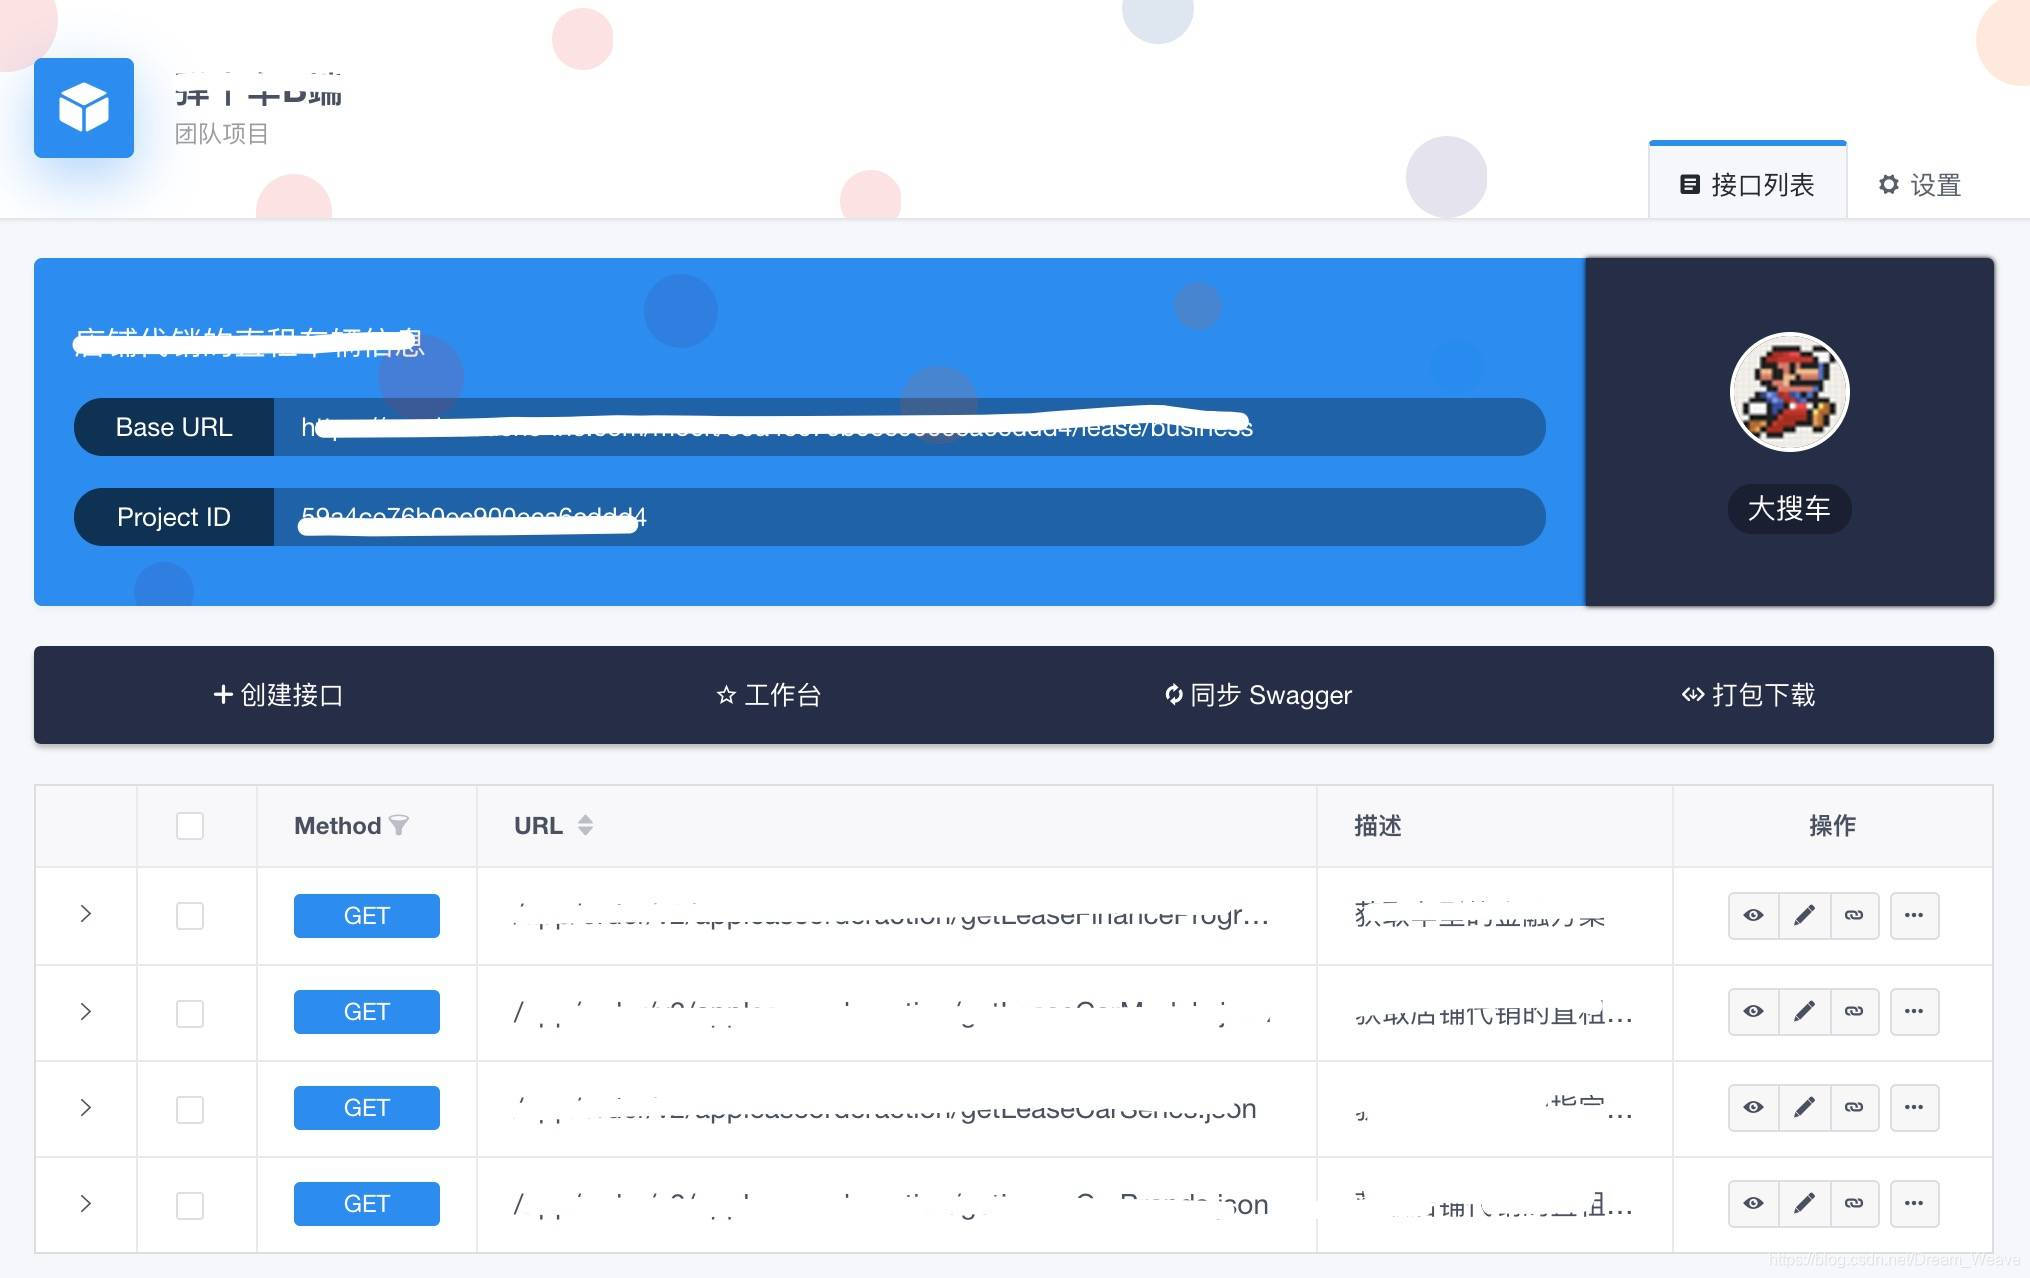The width and height of the screenshot is (2030, 1278).
Task: Toggle the select-all header checkbox
Action: point(190,826)
